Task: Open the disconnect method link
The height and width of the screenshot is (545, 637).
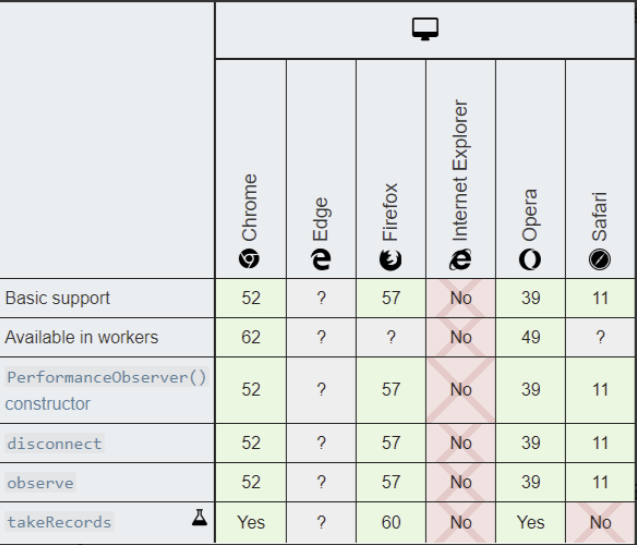Action: click(54, 443)
